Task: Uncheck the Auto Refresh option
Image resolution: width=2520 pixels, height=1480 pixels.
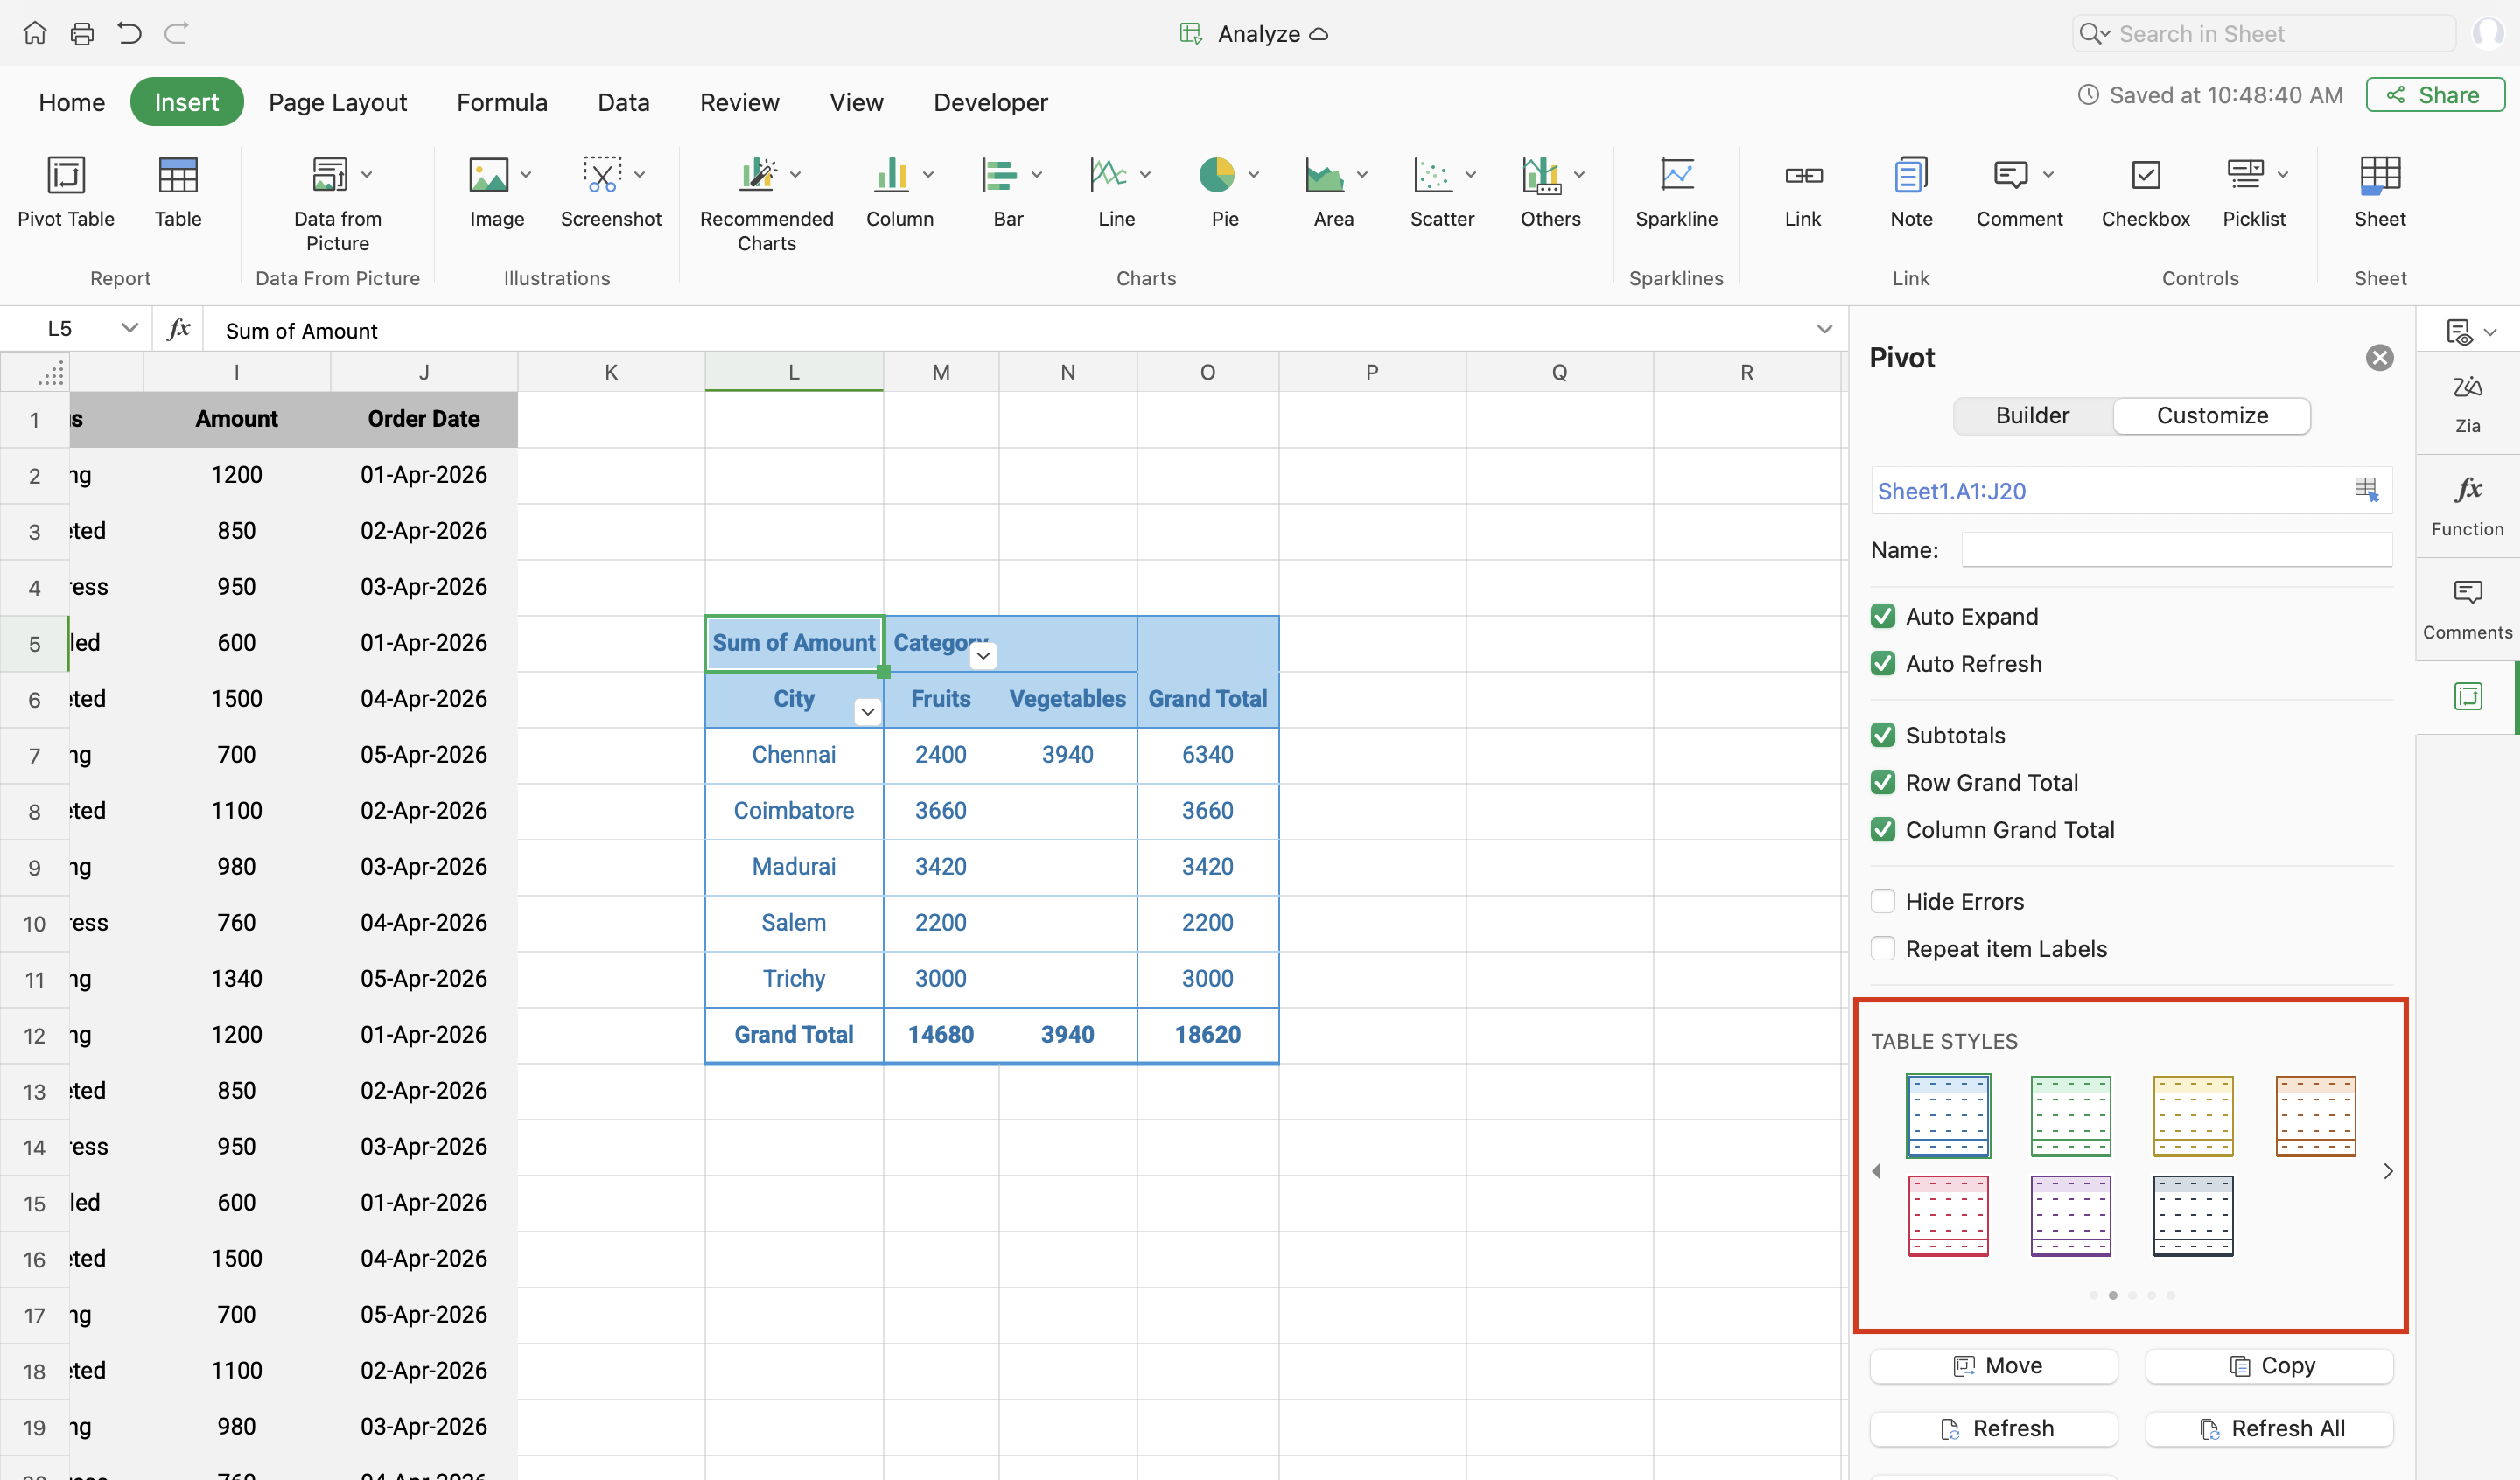Action: [1883, 663]
